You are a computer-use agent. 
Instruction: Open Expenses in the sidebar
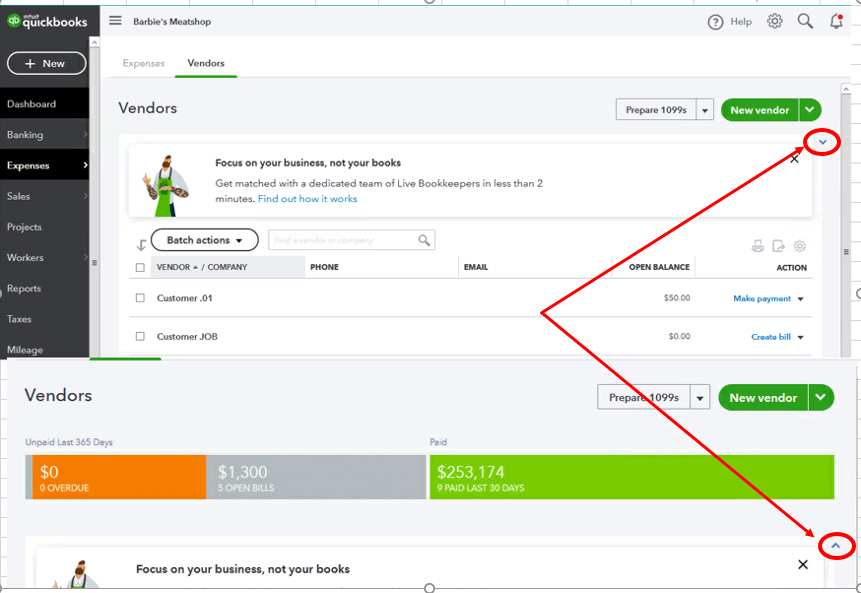pyautogui.click(x=44, y=165)
